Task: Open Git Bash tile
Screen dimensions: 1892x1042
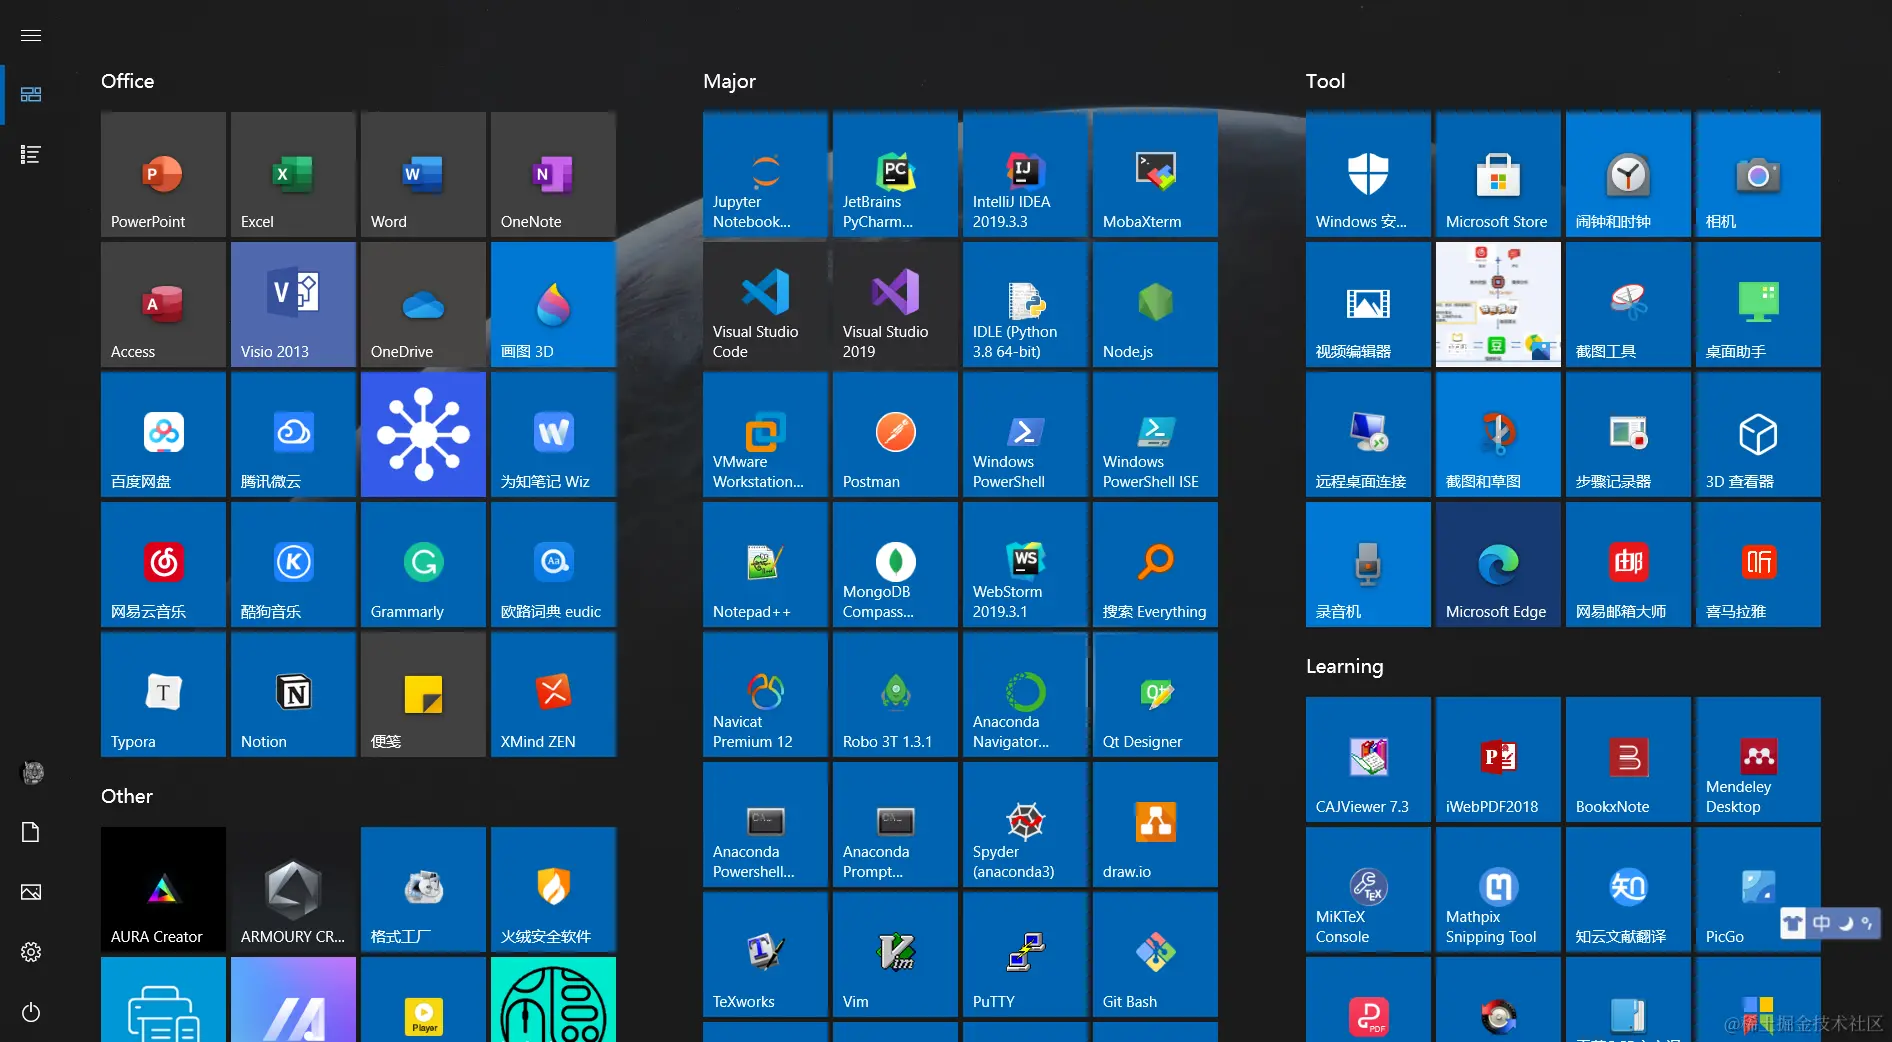Action: (1155, 954)
